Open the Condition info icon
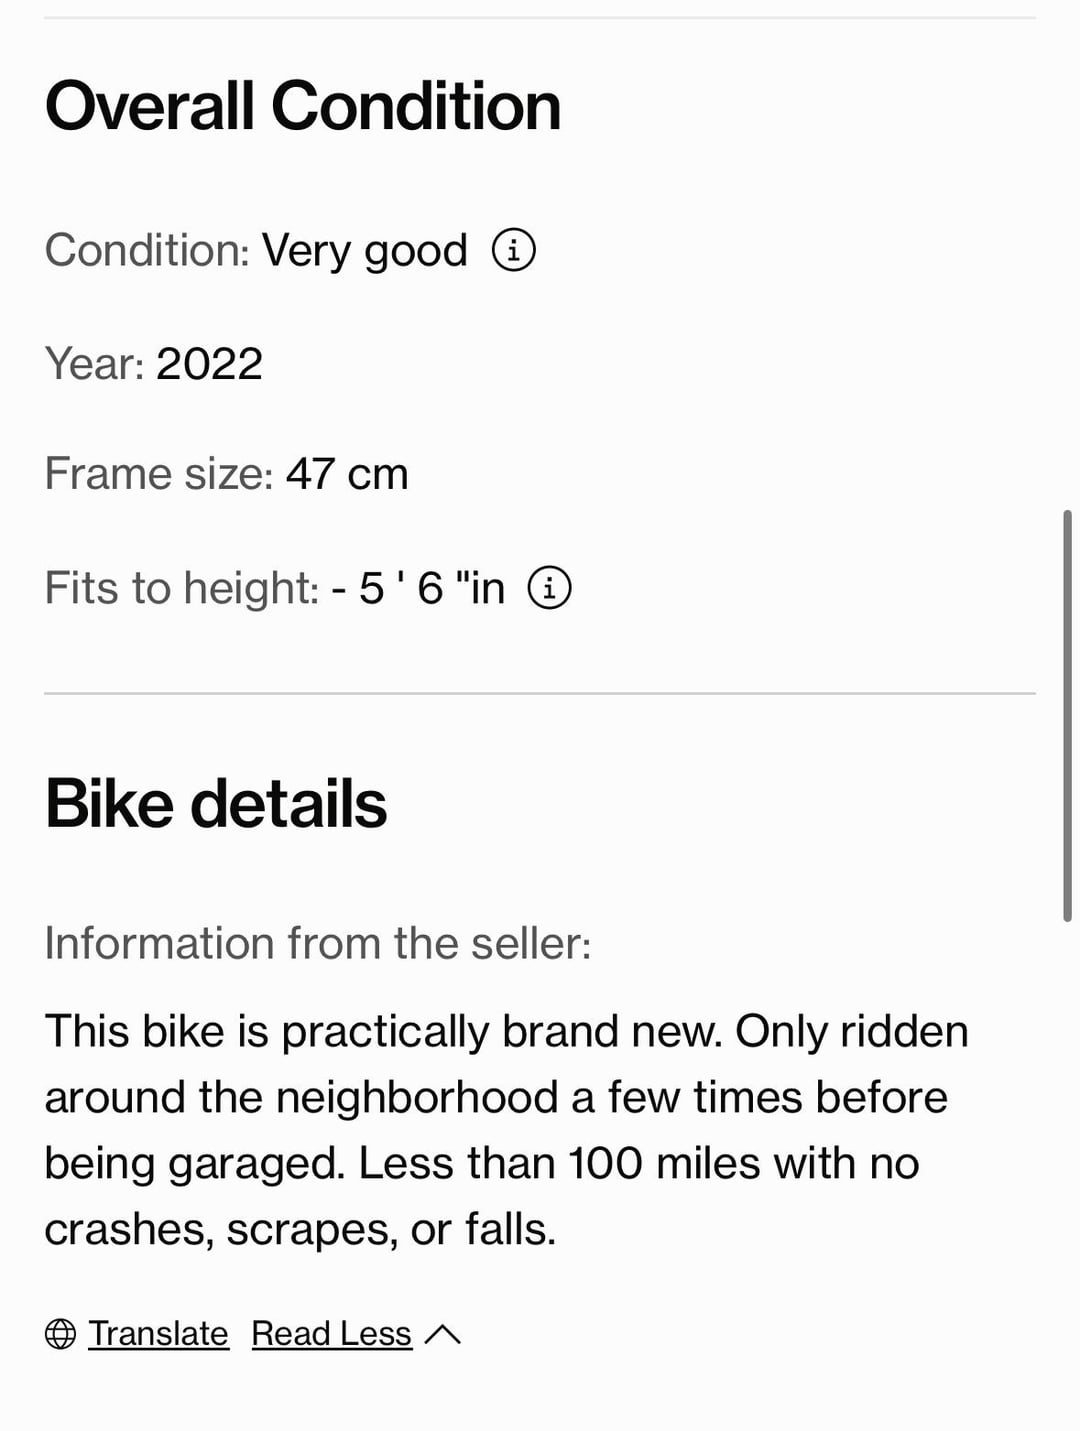This screenshot has width=1080, height=1431. (514, 249)
